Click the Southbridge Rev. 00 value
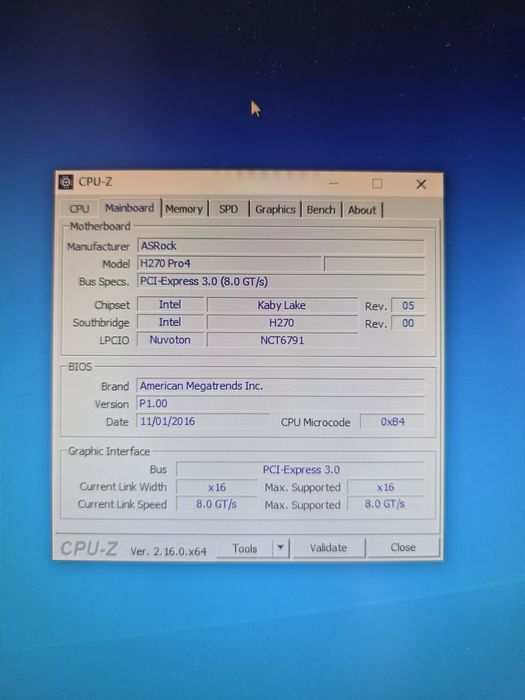This screenshot has width=525, height=700. pyautogui.click(x=408, y=323)
